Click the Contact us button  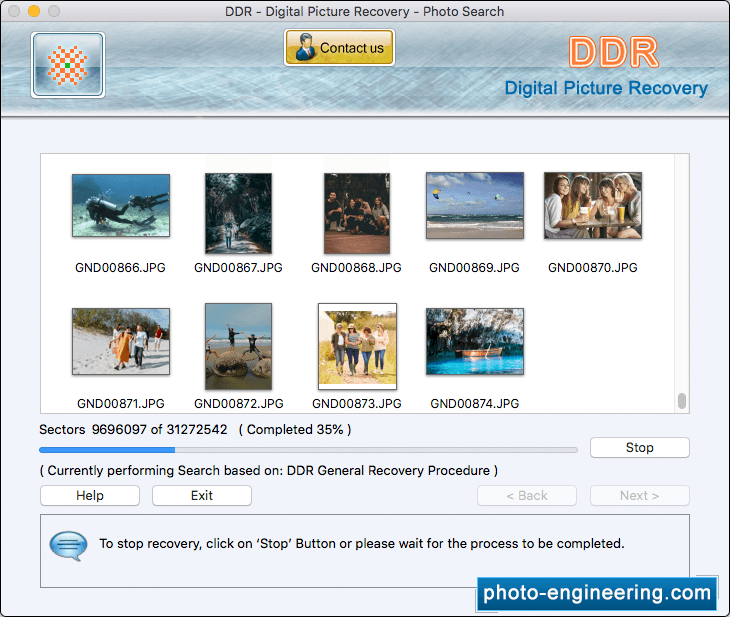(x=339, y=47)
